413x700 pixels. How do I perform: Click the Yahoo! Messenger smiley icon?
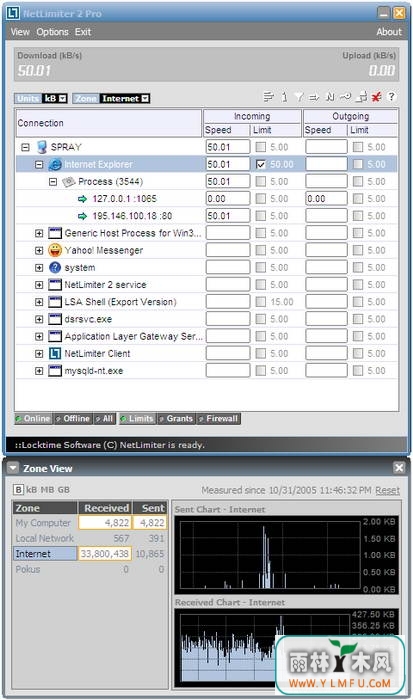point(54,250)
